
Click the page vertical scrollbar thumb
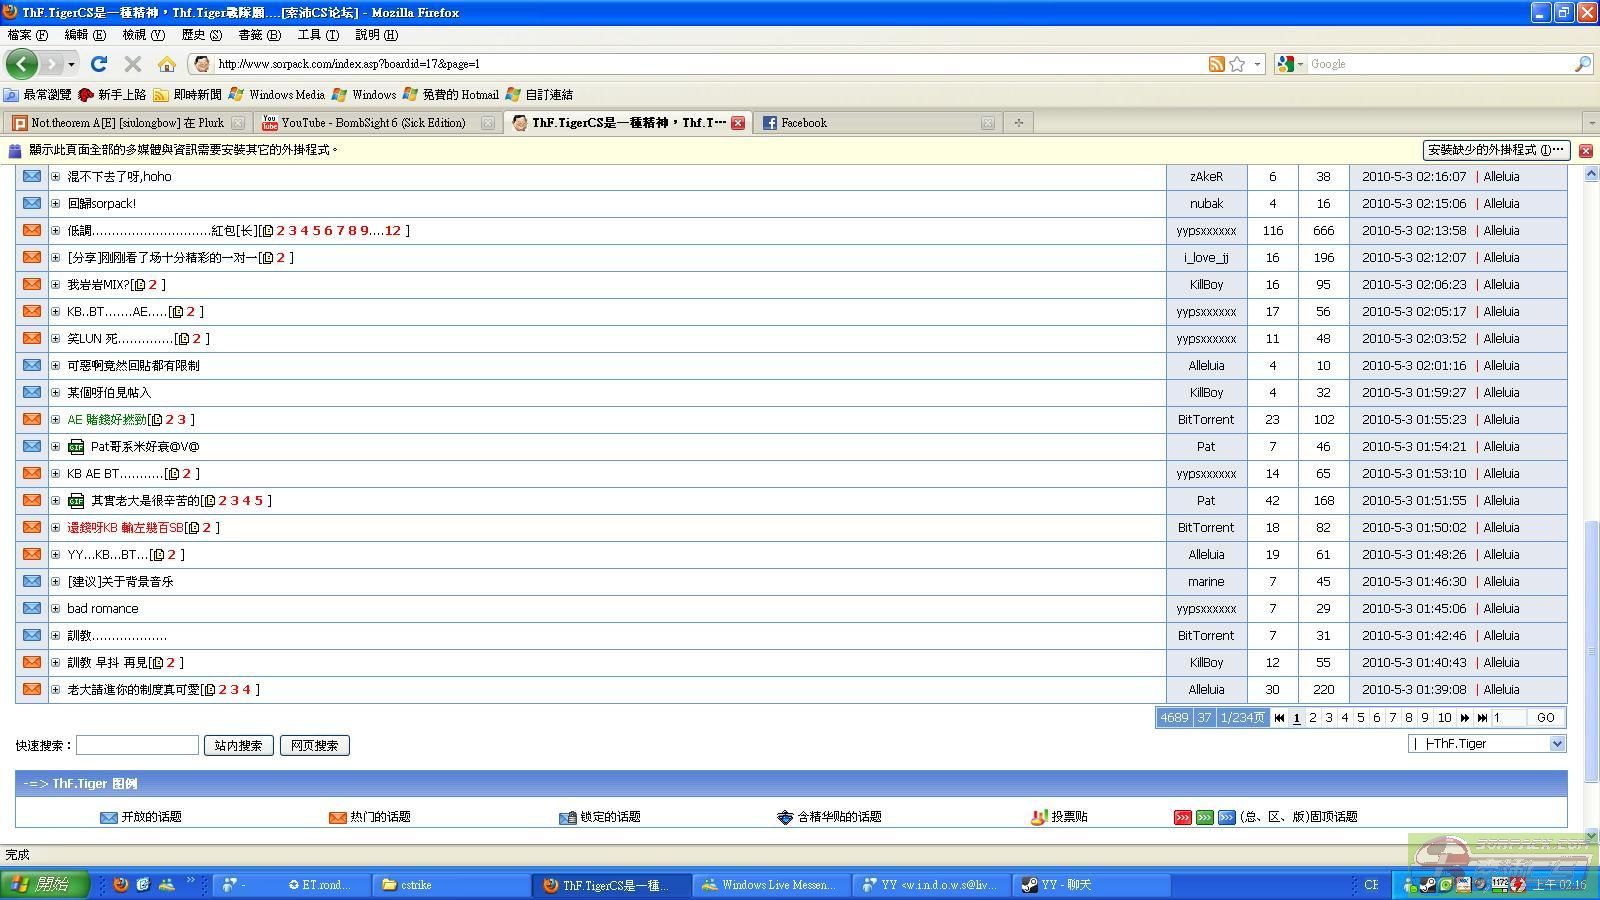(x=1591, y=650)
